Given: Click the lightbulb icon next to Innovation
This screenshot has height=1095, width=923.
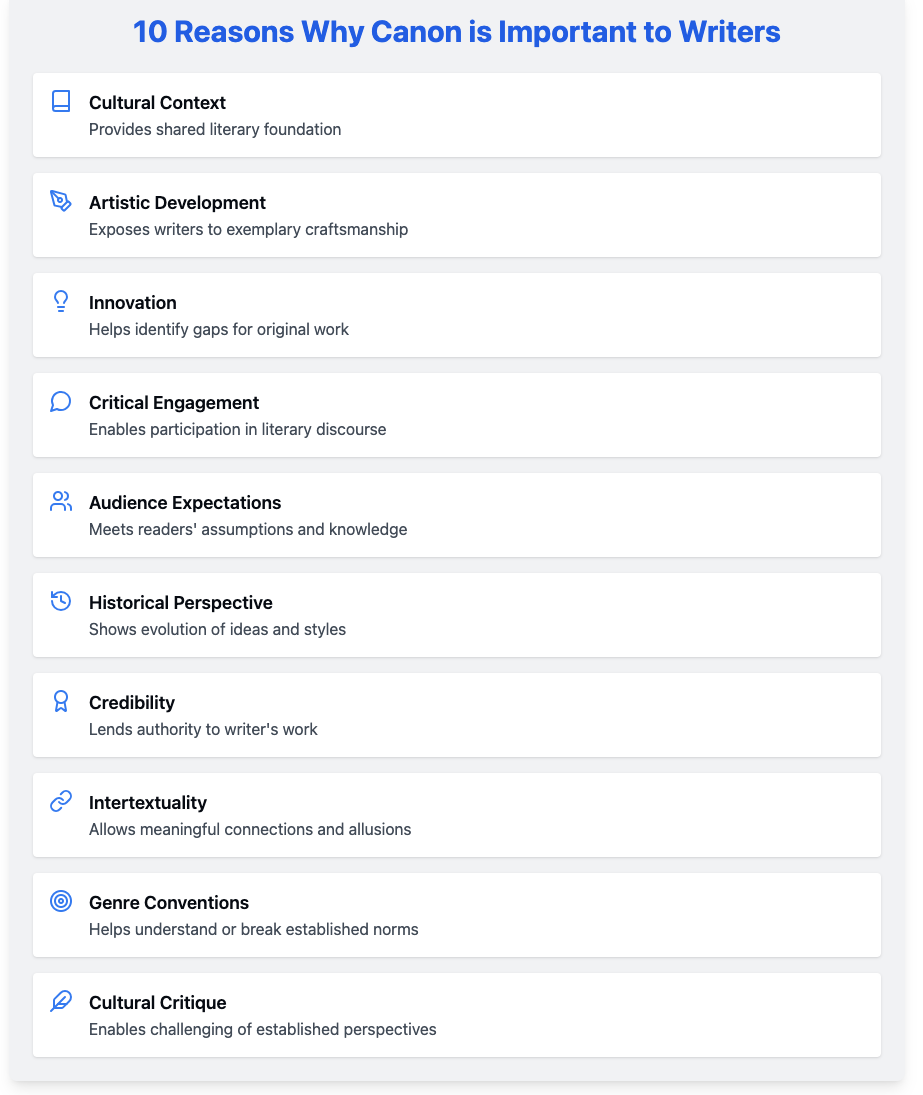Looking at the screenshot, I should [61, 301].
